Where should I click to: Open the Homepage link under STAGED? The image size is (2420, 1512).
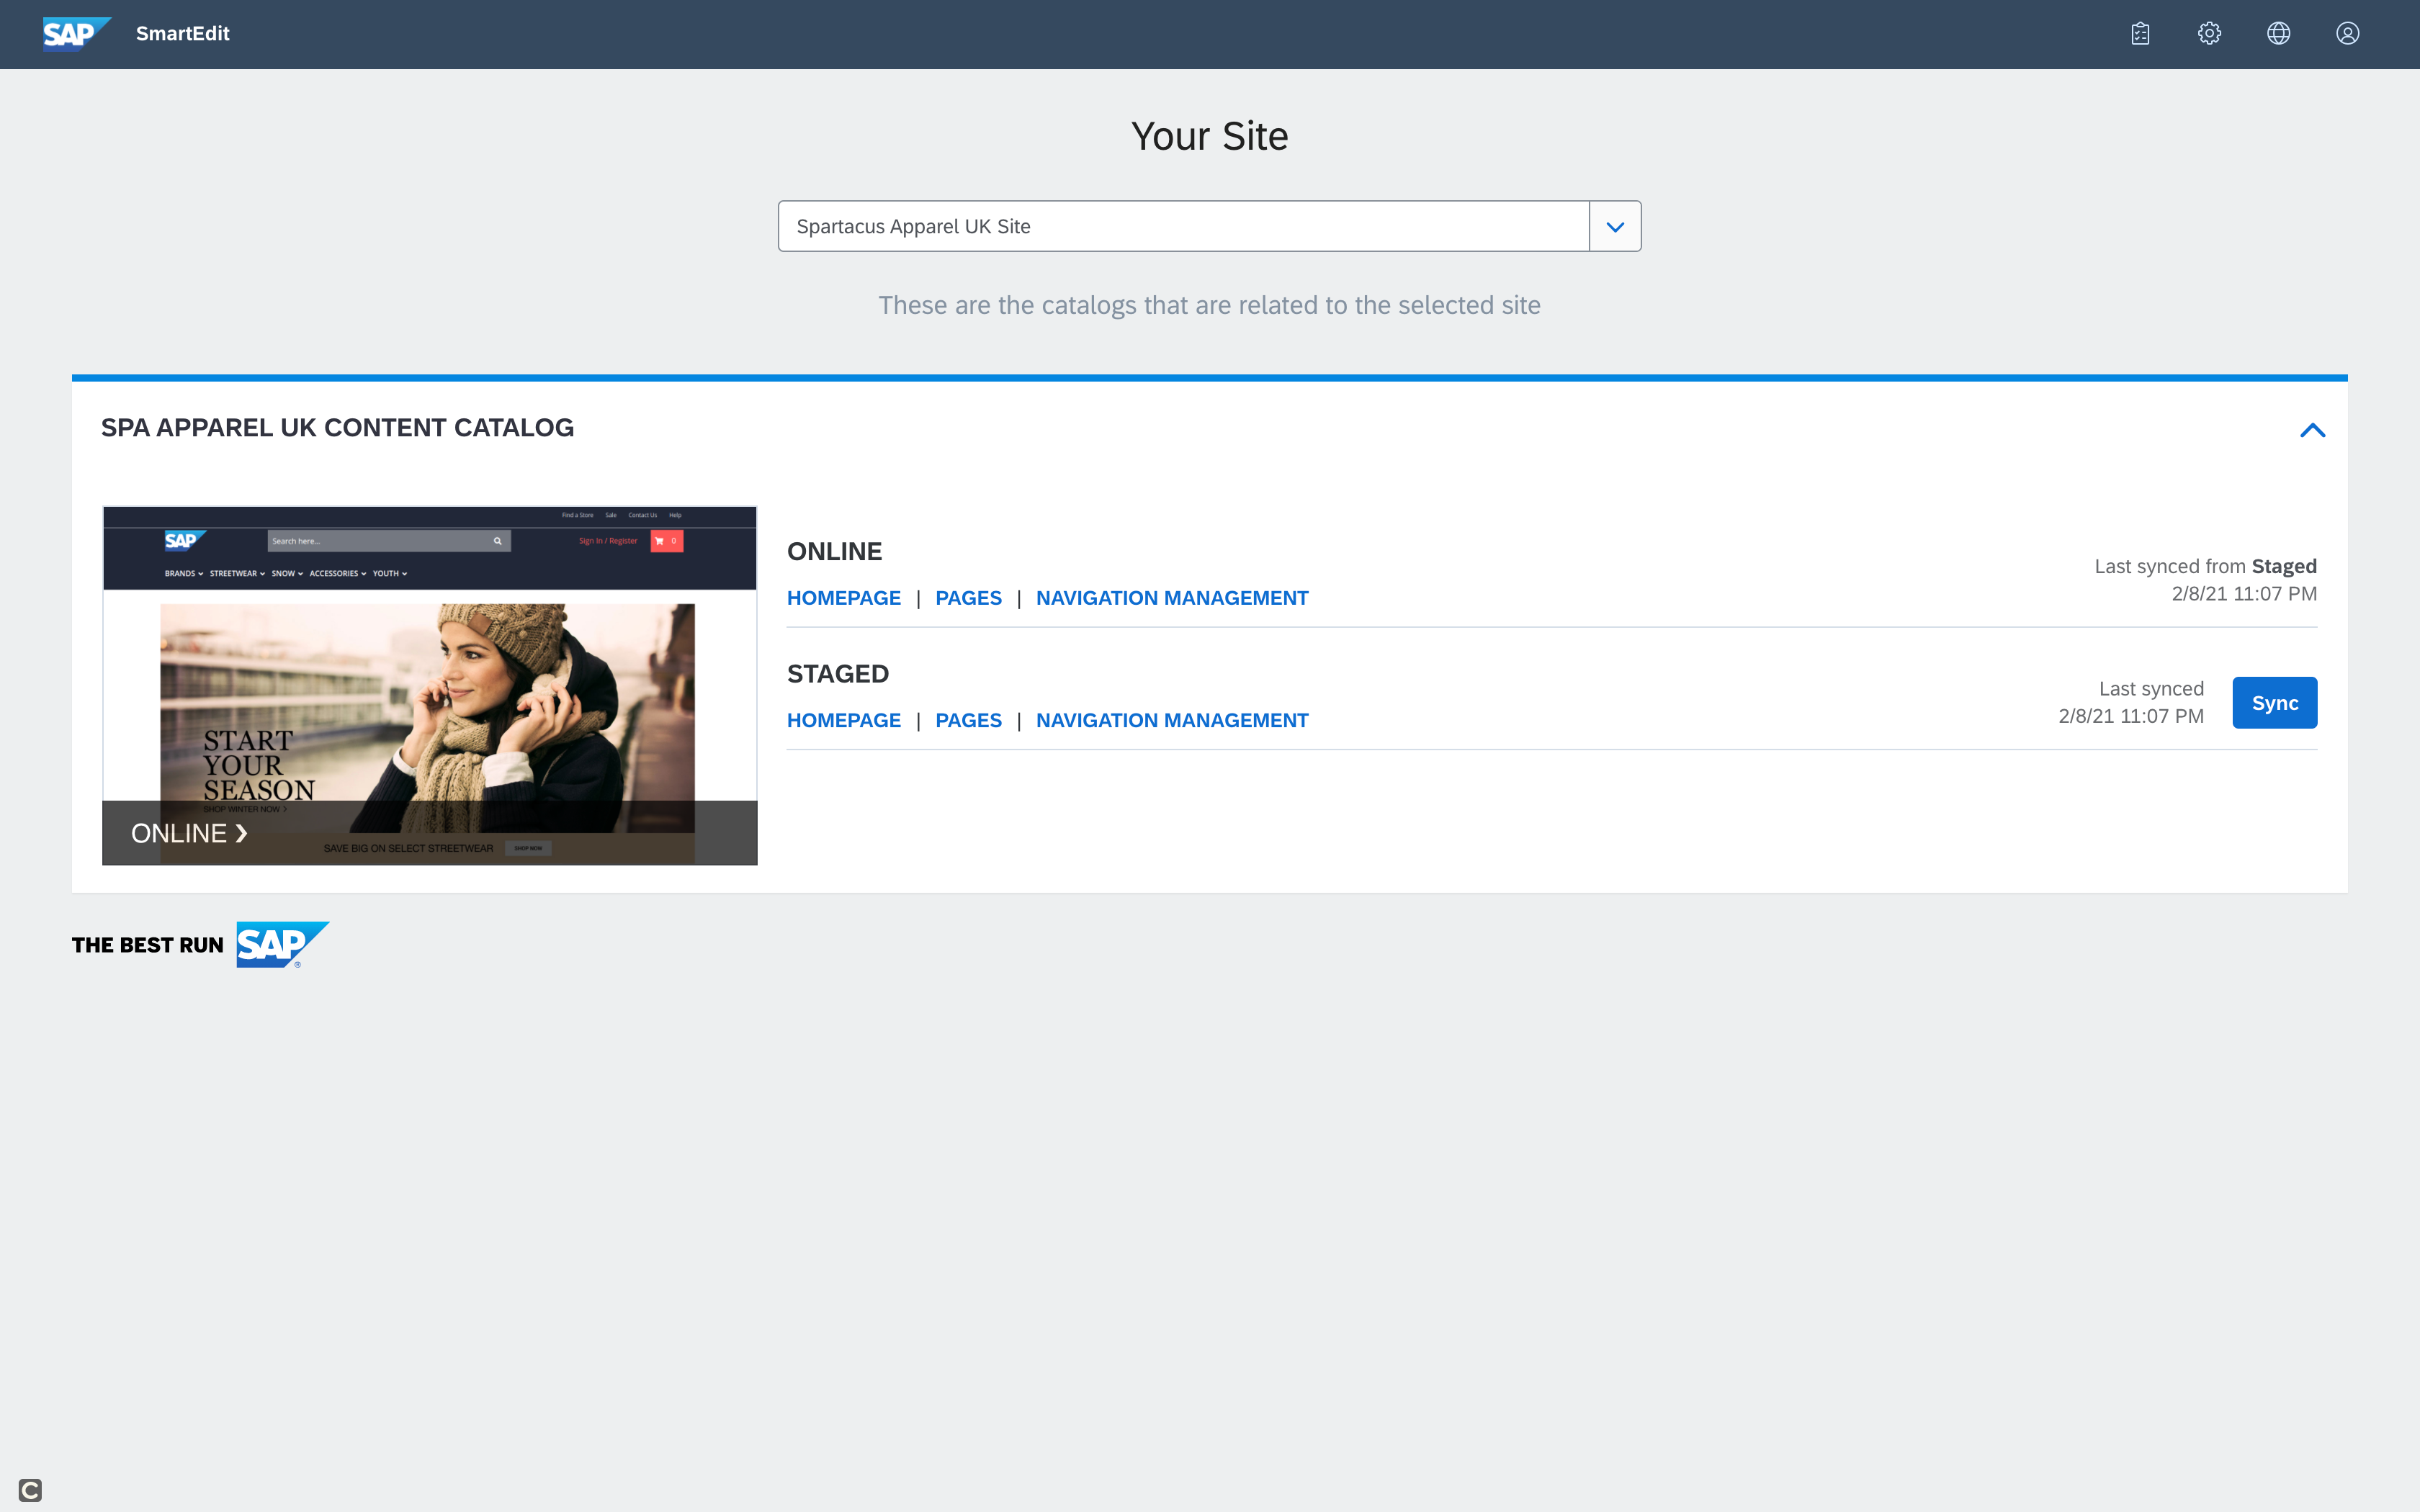(x=844, y=719)
